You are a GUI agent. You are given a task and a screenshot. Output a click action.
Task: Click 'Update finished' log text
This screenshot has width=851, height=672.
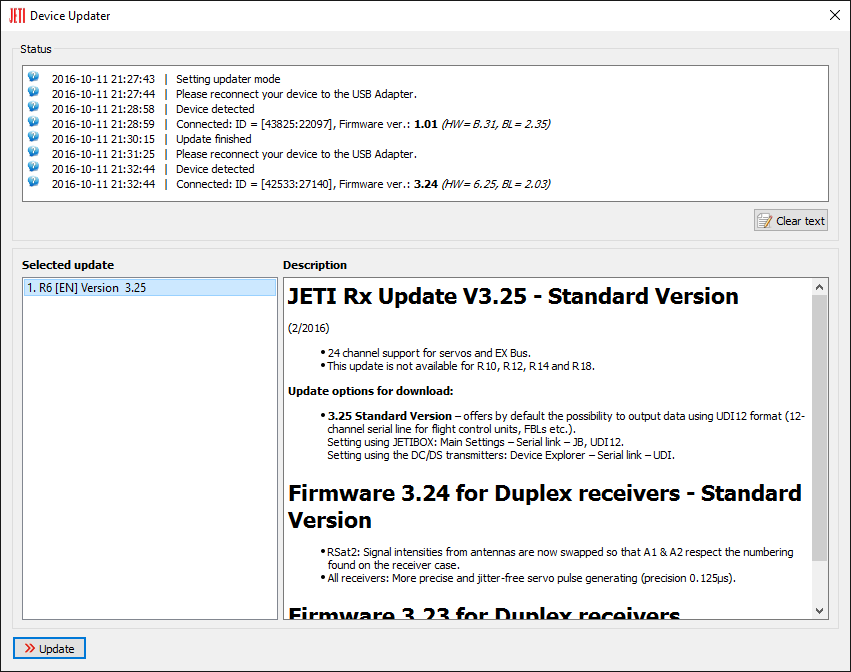click(x=213, y=139)
